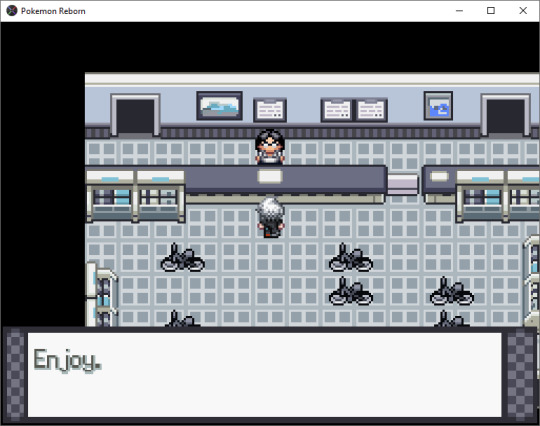Minimize the Pokemon Reborn window

coord(459,11)
